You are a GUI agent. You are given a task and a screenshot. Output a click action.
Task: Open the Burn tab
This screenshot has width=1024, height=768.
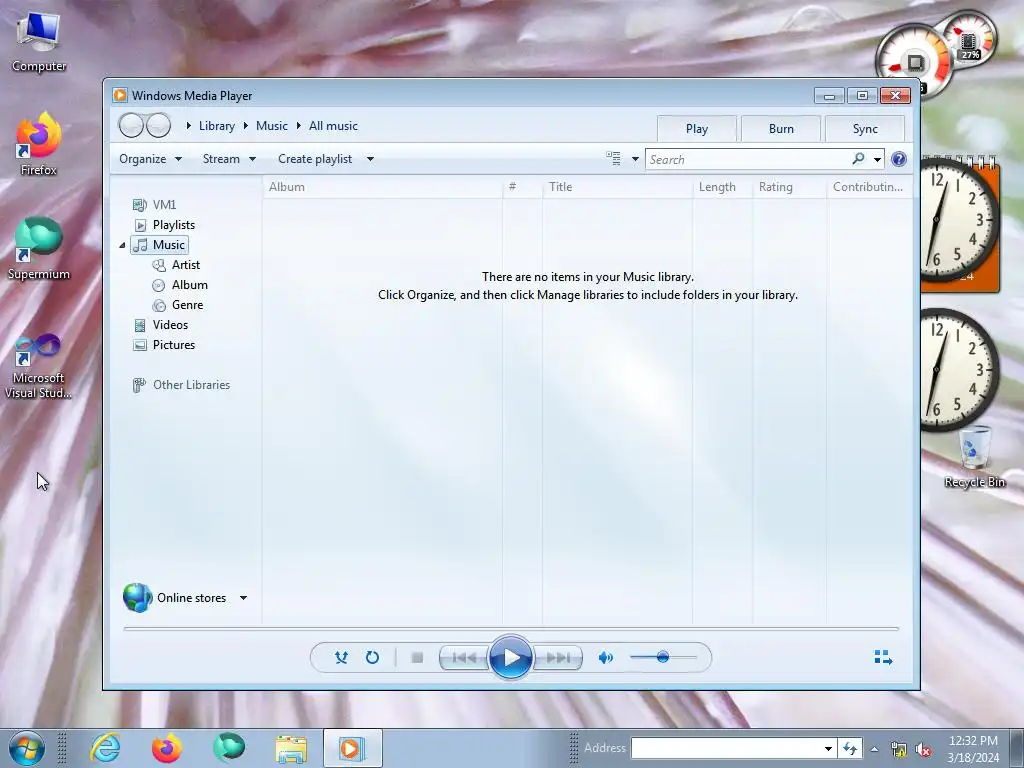click(781, 129)
